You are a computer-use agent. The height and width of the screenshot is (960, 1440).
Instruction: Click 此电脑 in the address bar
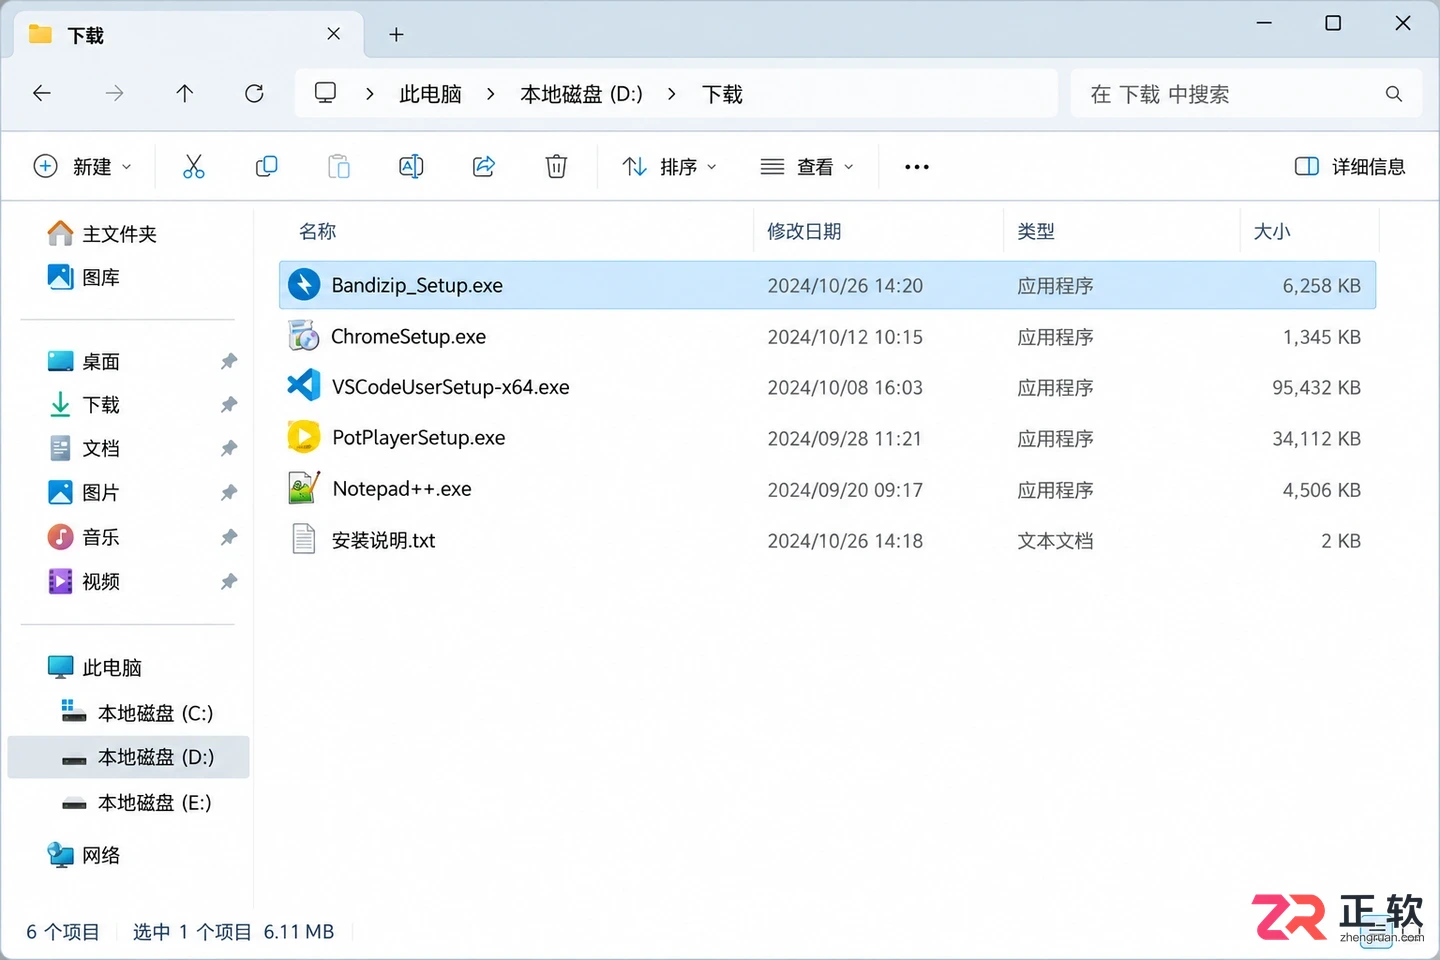click(x=430, y=94)
